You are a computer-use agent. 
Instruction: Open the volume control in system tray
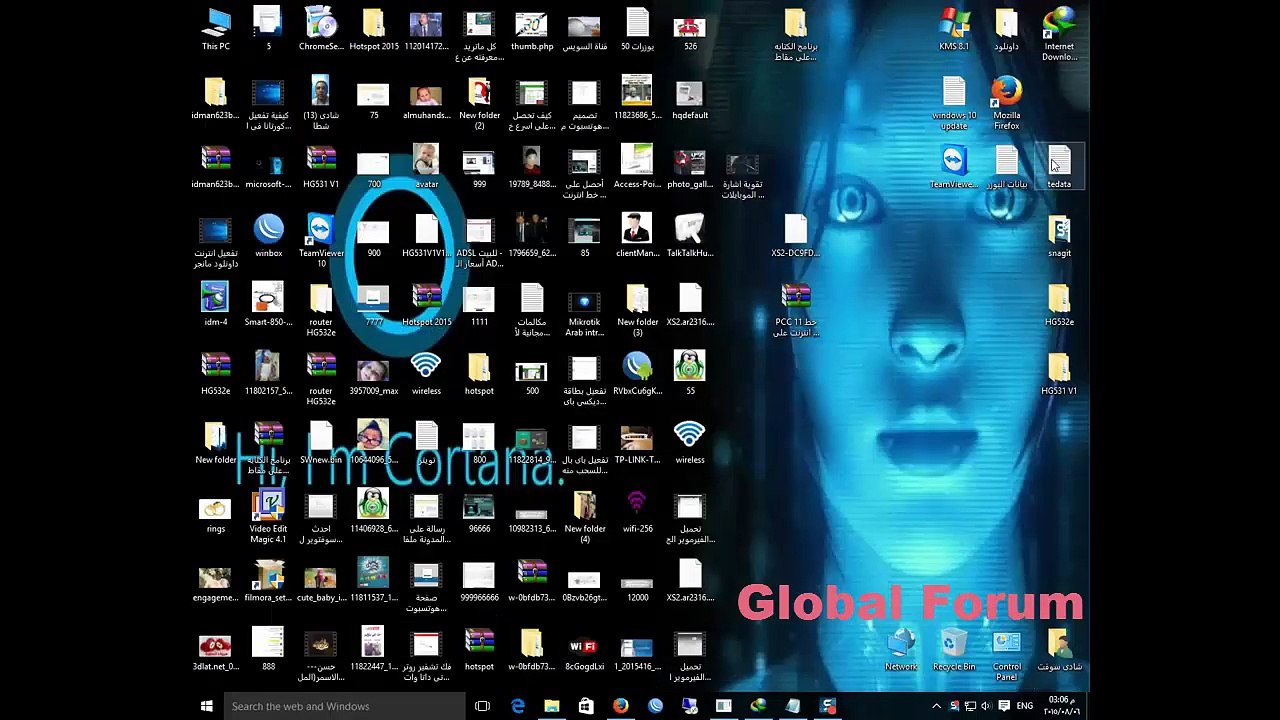click(x=986, y=706)
